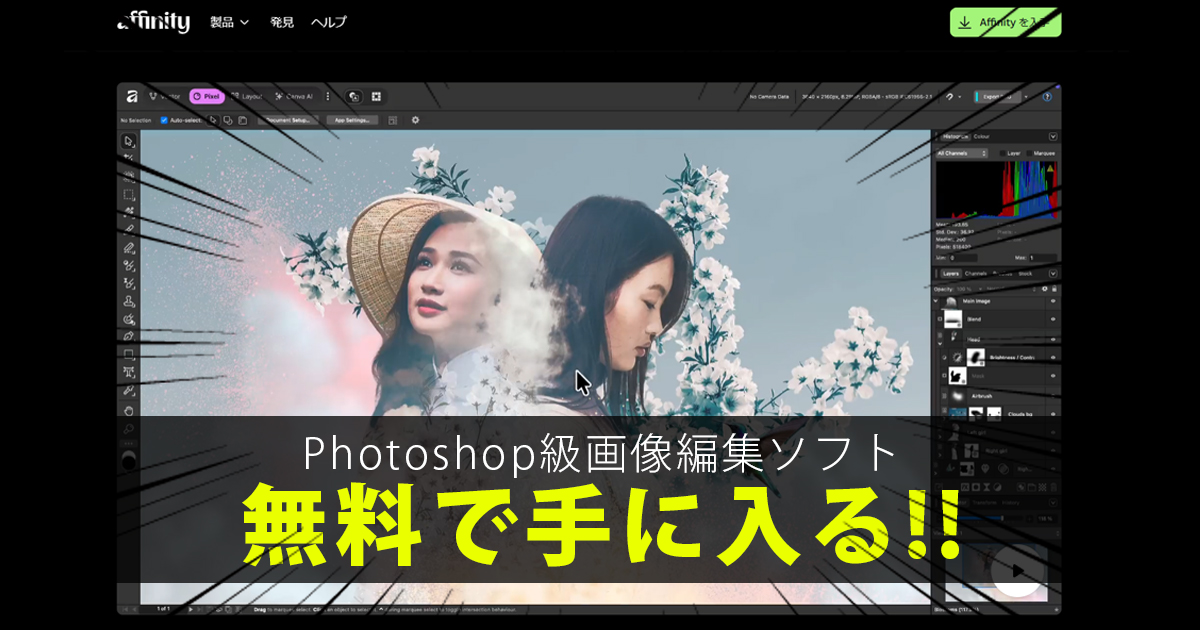Choose the Clone stamp tool

pyautogui.click(x=129, y=301)
